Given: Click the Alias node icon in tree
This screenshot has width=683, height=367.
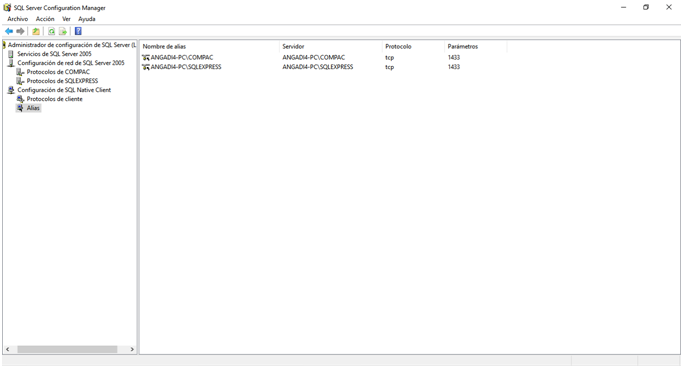Looking at the screenshot, I should tap(20, 108).
